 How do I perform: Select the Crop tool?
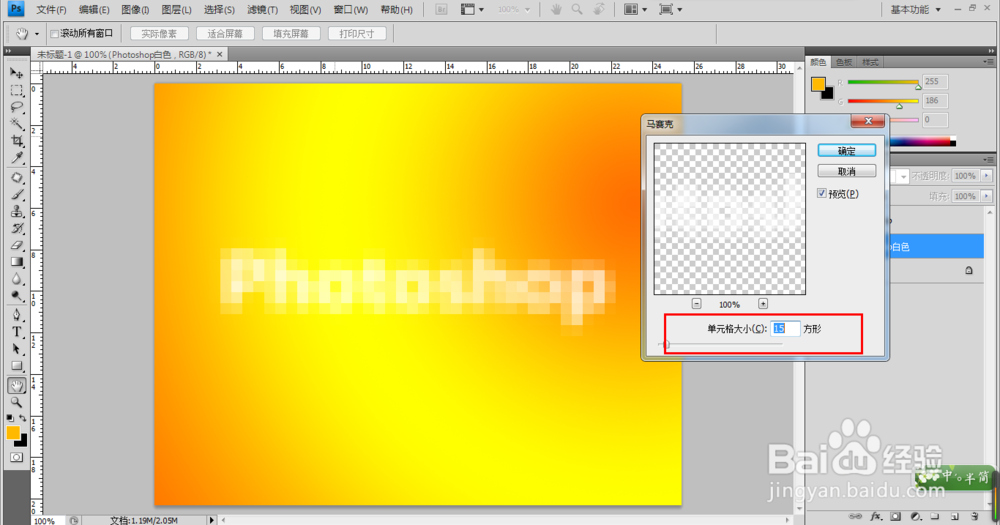[x=17, y=141]
